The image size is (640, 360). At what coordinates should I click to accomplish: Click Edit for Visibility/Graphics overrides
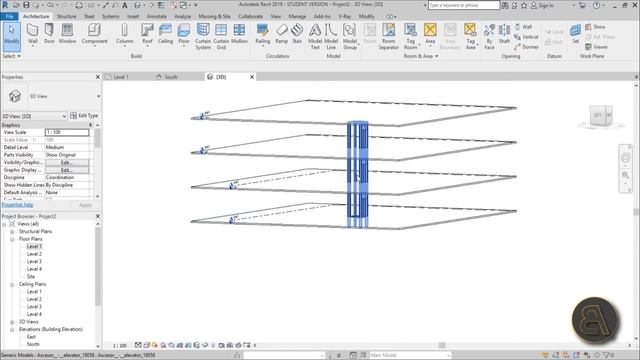[x=67, y=162]
